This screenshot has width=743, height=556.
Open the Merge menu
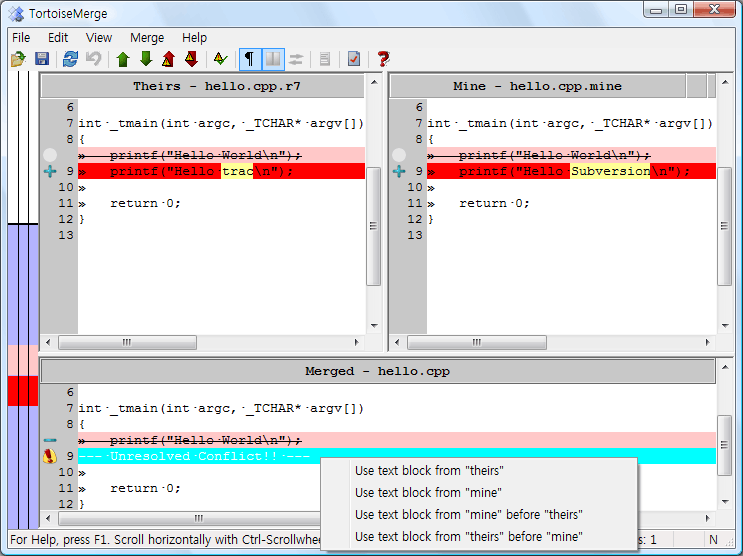point(147,37)
